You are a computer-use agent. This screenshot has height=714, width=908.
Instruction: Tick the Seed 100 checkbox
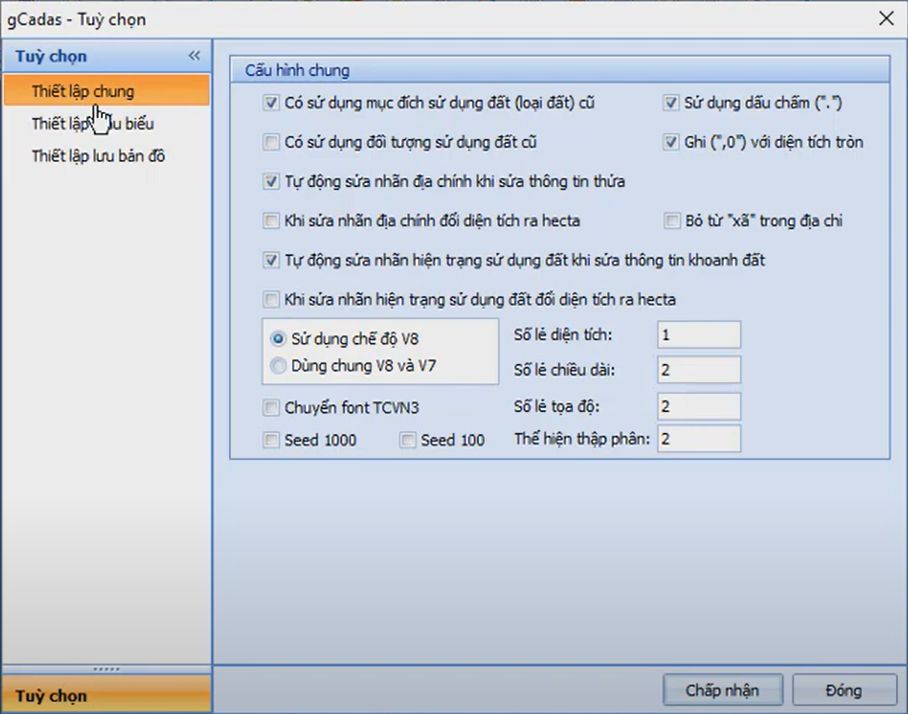point(407,440)
